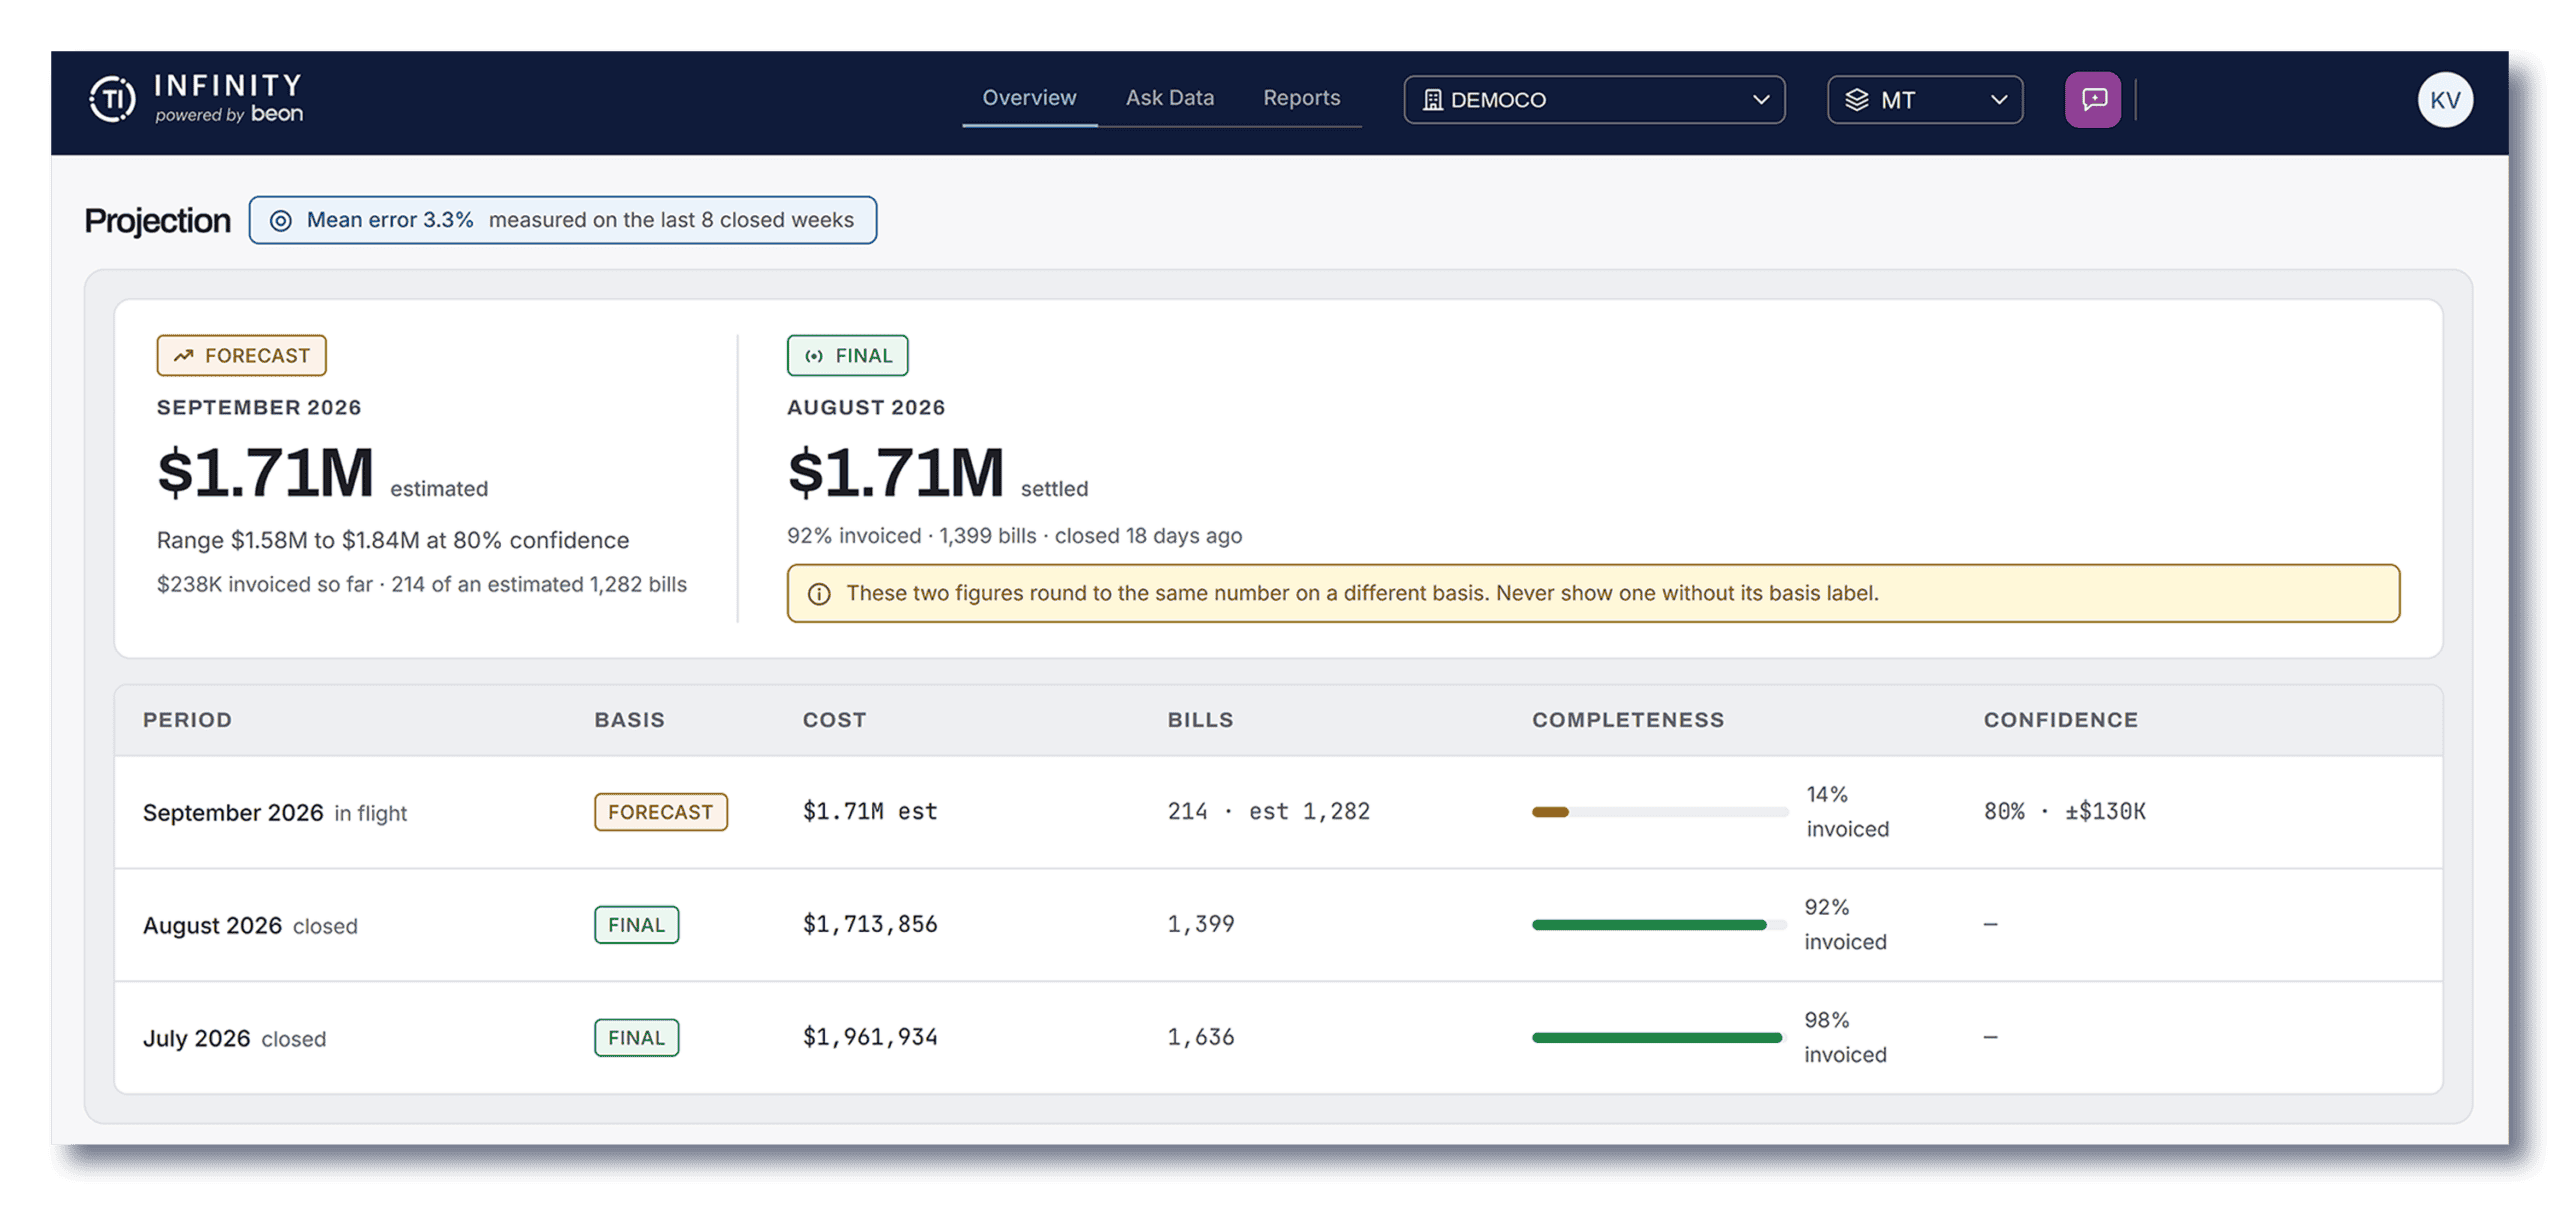Click the COMPLETENESS column header
The image size is (2560, 1229).
1628,720
